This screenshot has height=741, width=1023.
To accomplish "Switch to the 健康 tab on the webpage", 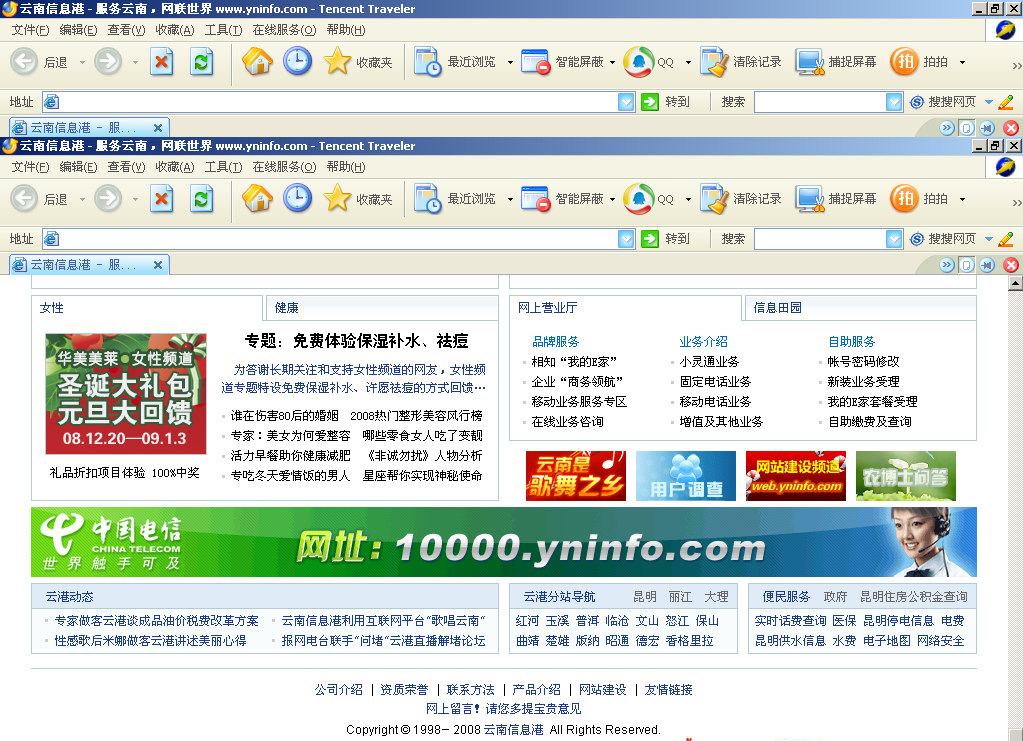I will pyautogui.click(x=287, y=308).
